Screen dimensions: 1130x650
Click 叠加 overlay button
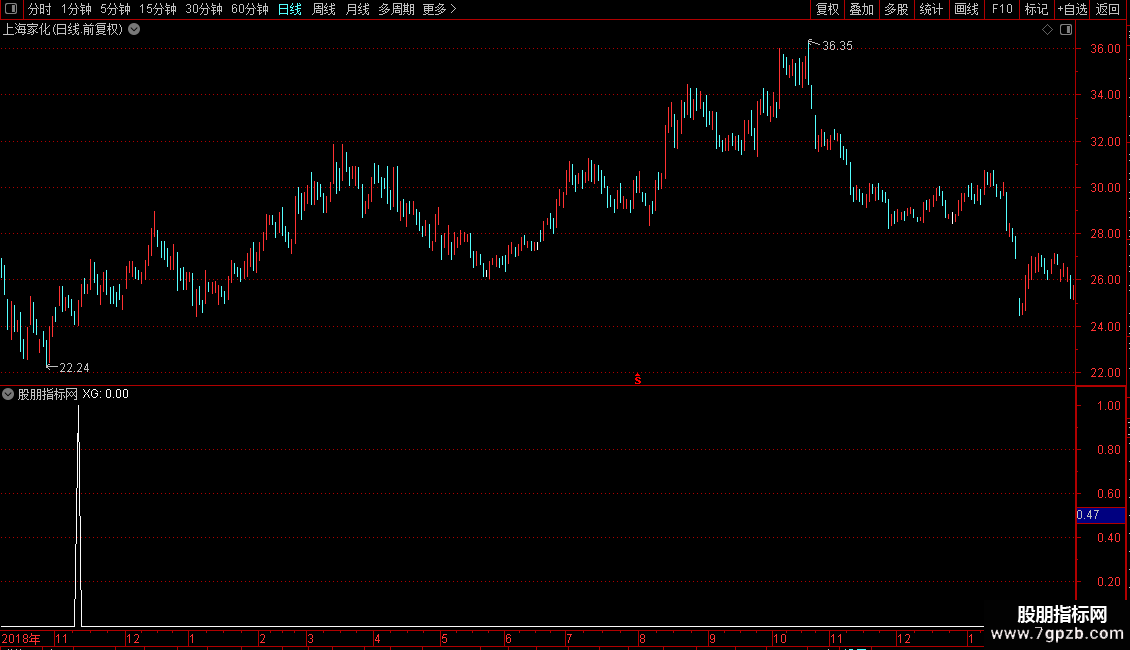861,9
